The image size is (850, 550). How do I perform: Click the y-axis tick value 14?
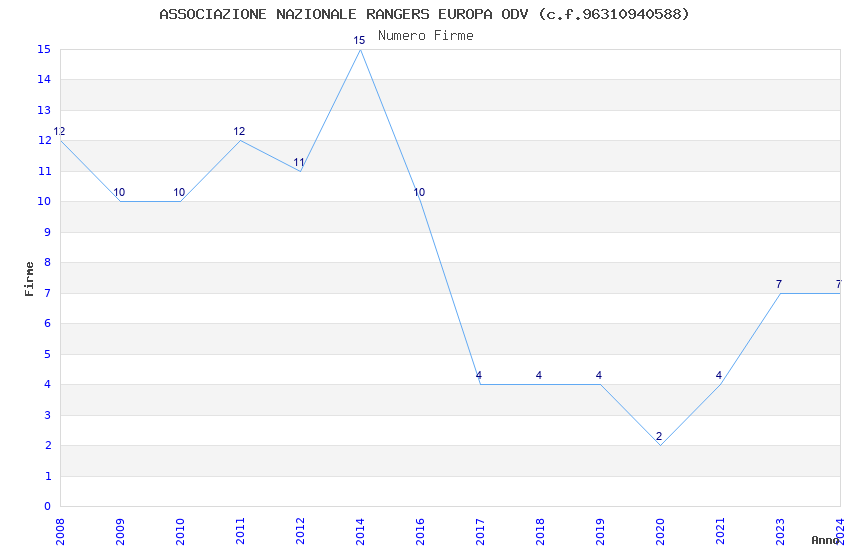point(44,80)
